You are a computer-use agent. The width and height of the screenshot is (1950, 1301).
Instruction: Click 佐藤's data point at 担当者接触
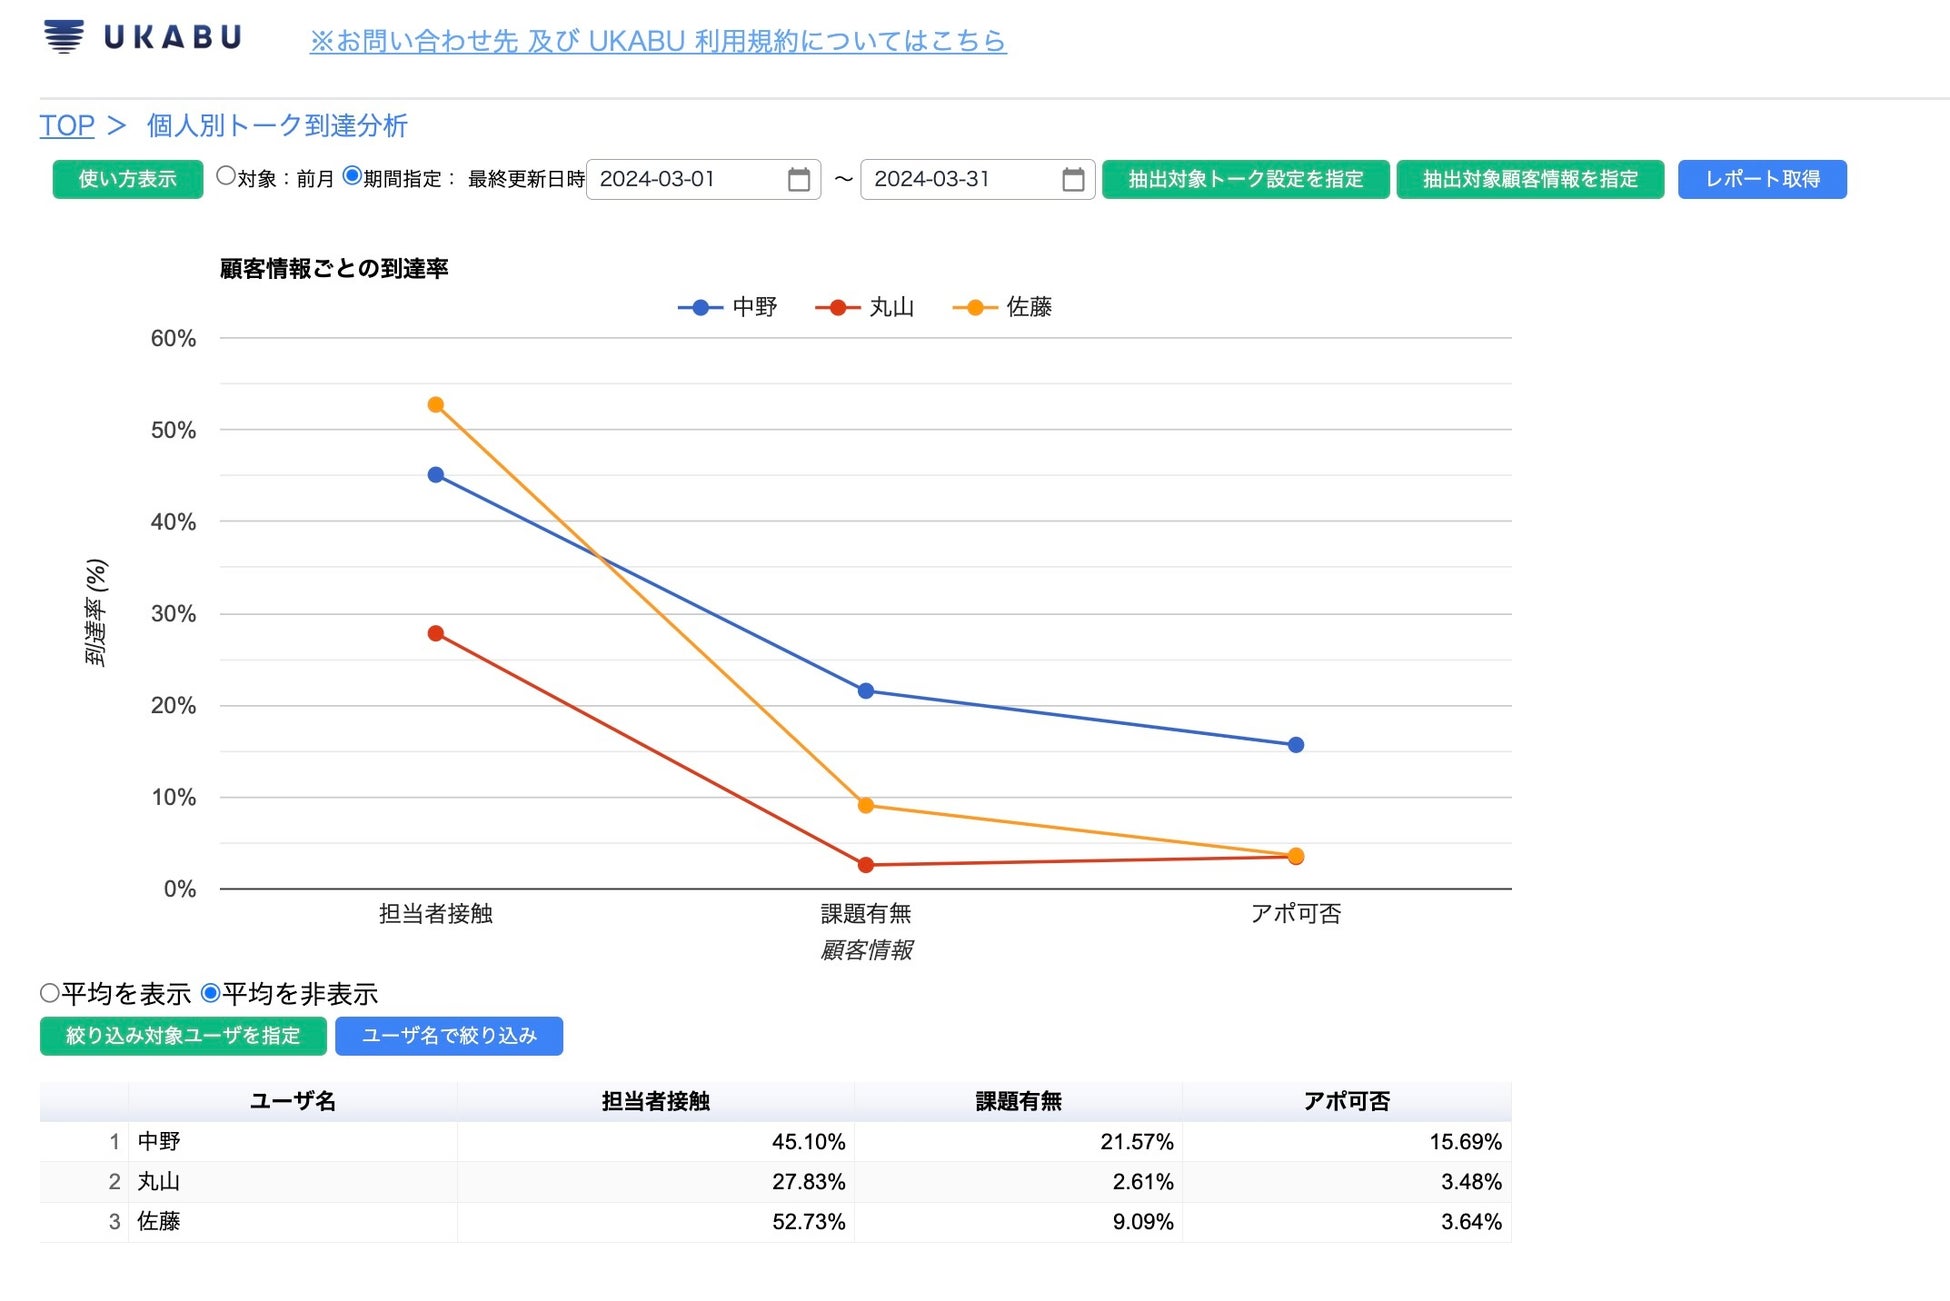click(436, 405)
